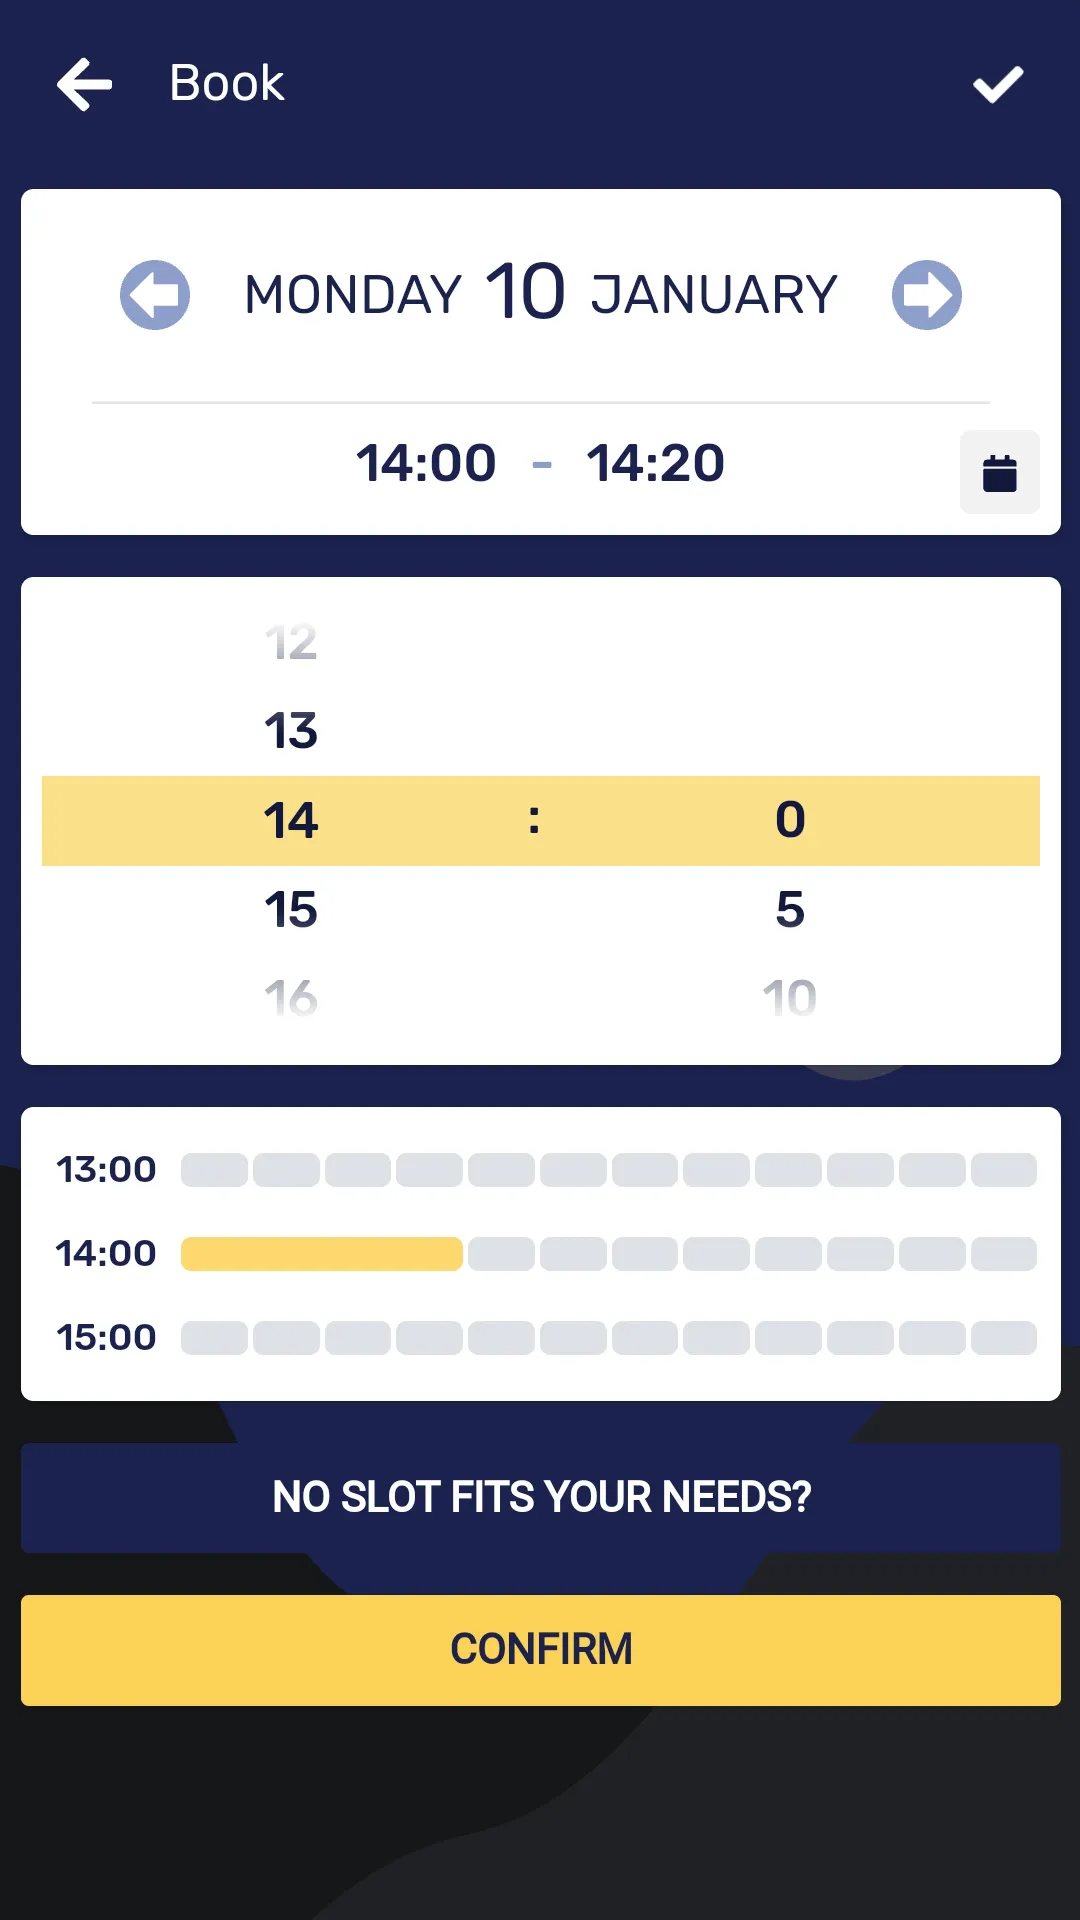The image size is (1080, 1920).
Task: Select hour 15 in the picker
Action: 291,910
